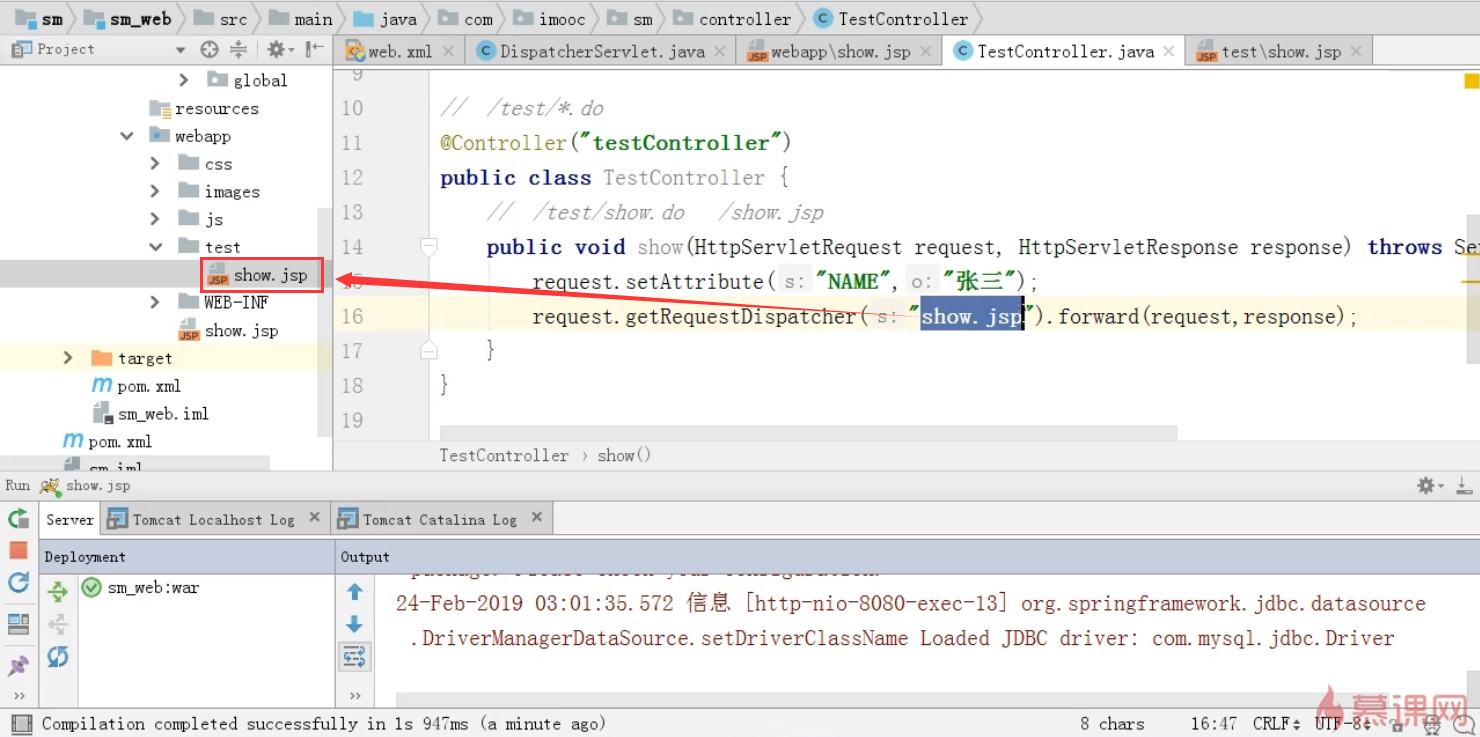Viewport: 1480px width, 737px height.
Task: Toggle fold marker at line 14
Action: pos(429,246)
